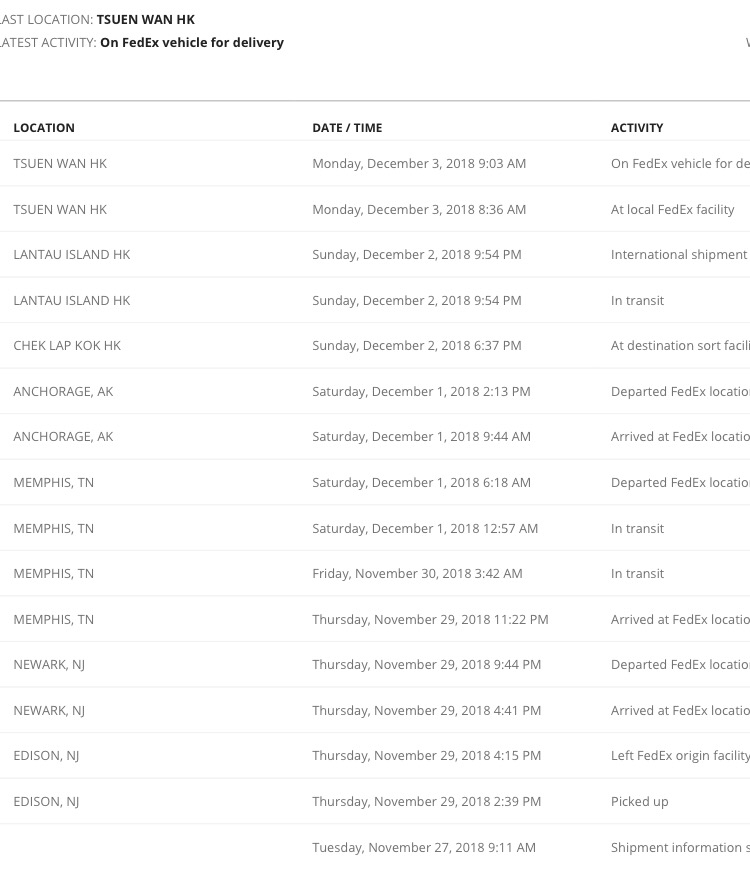The width and height of the screenshot is (750, 879).
Task: Click the 'Picked up' activity
Action: pyautogui.click(x=640, y=802)
